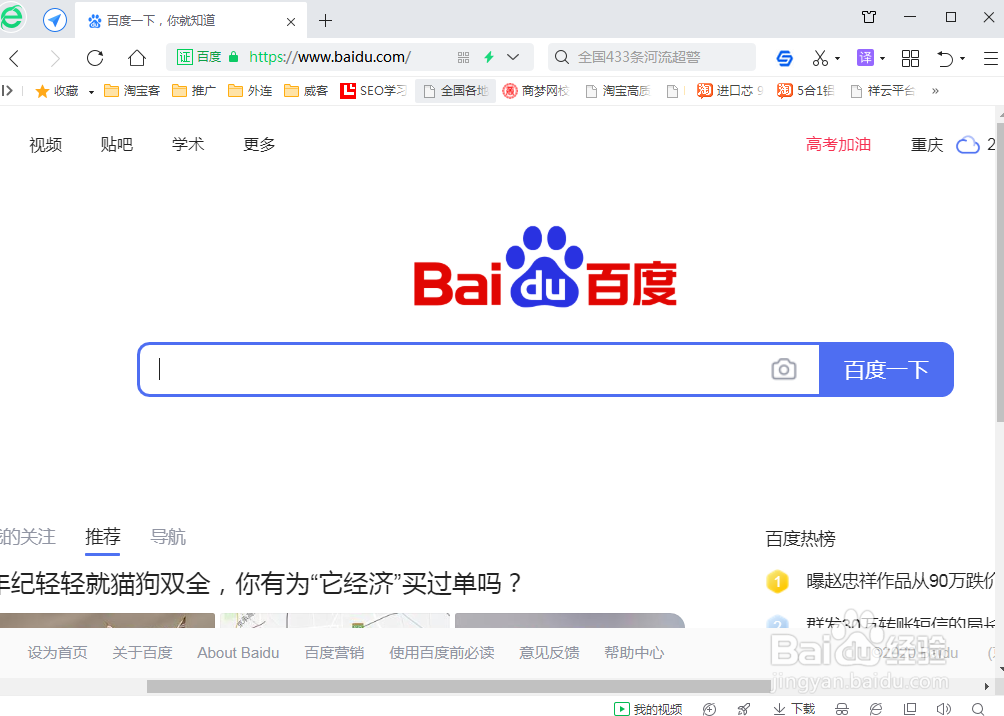Image resolution: width=1004 pixels, height=716 pixels.
Task: Close the 百度一下 tab
Action: pos(291,22)
